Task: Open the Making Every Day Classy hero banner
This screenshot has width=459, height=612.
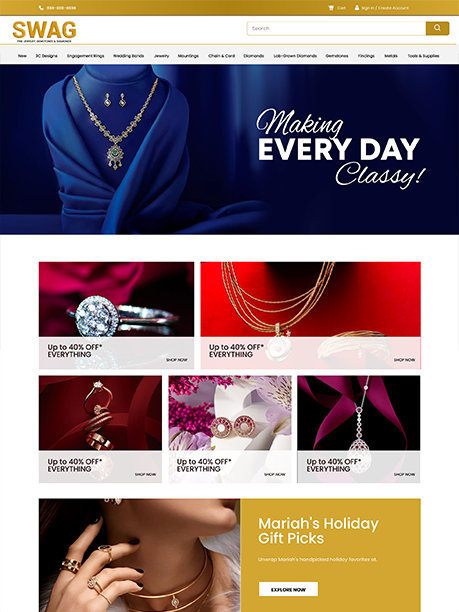Action: click(230, 149)
